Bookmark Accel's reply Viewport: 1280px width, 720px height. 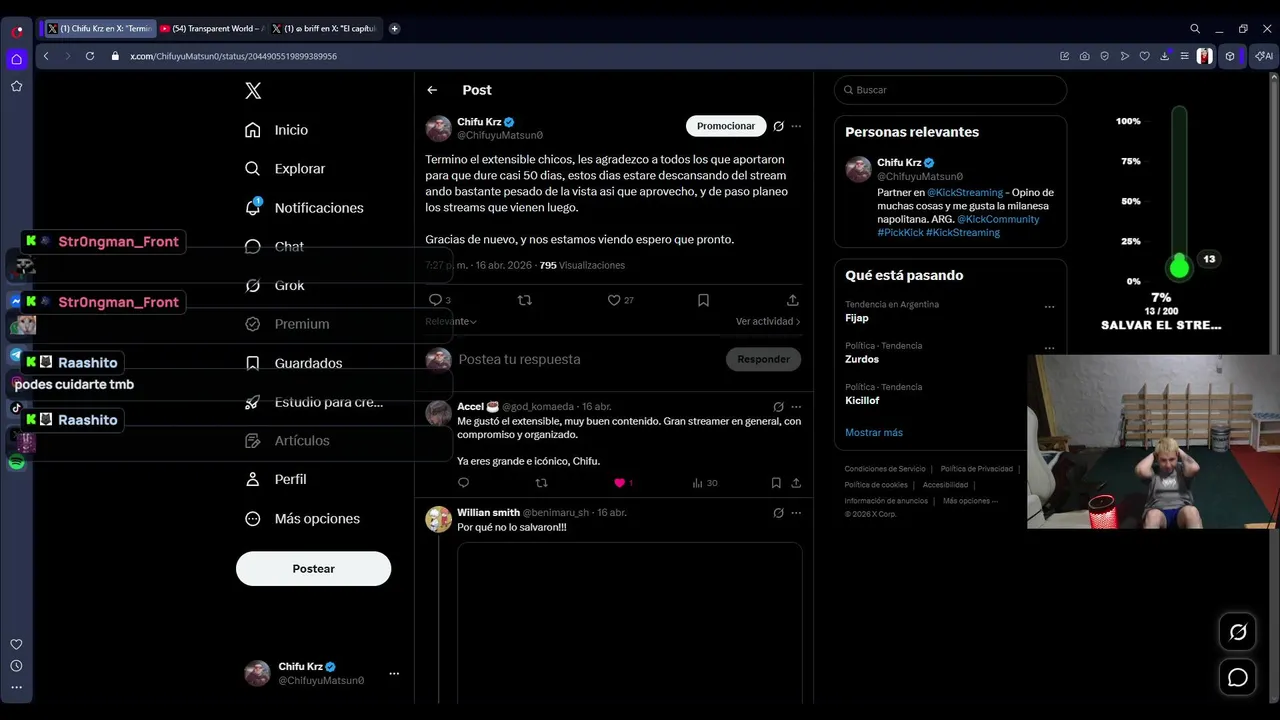click(x=776, y=483)
